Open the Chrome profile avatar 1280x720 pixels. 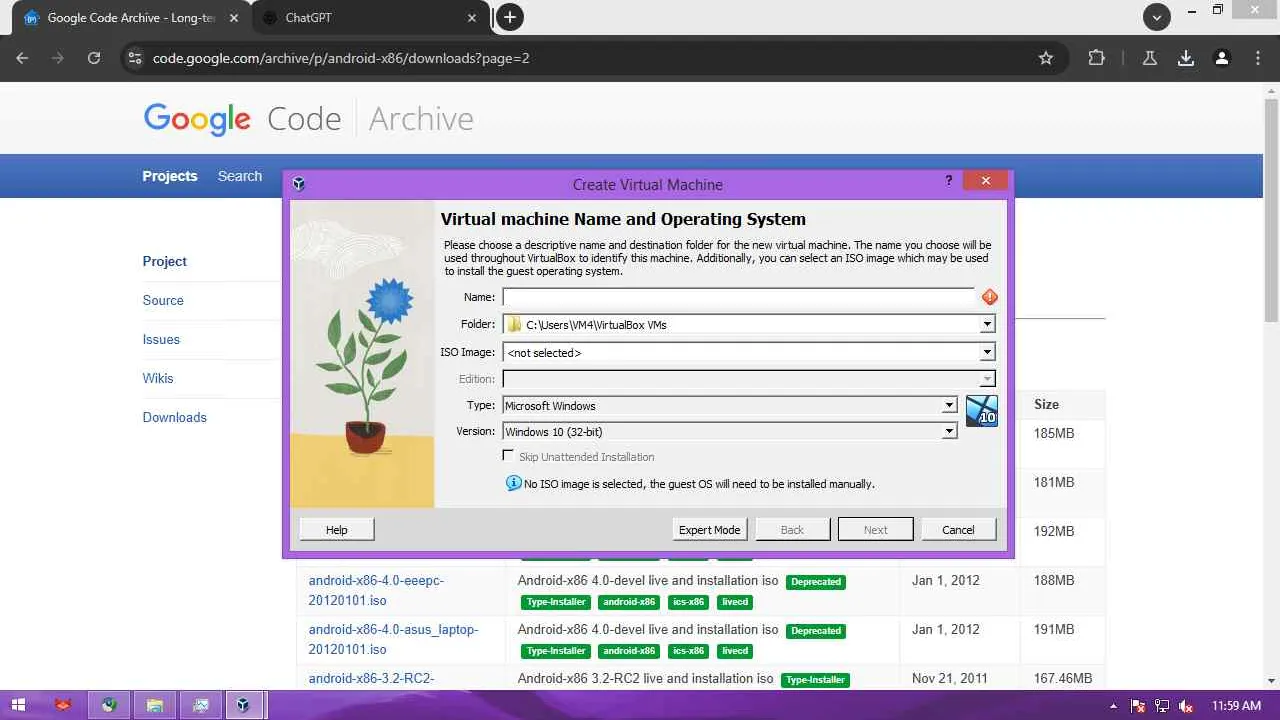(x=1222, y=58)
